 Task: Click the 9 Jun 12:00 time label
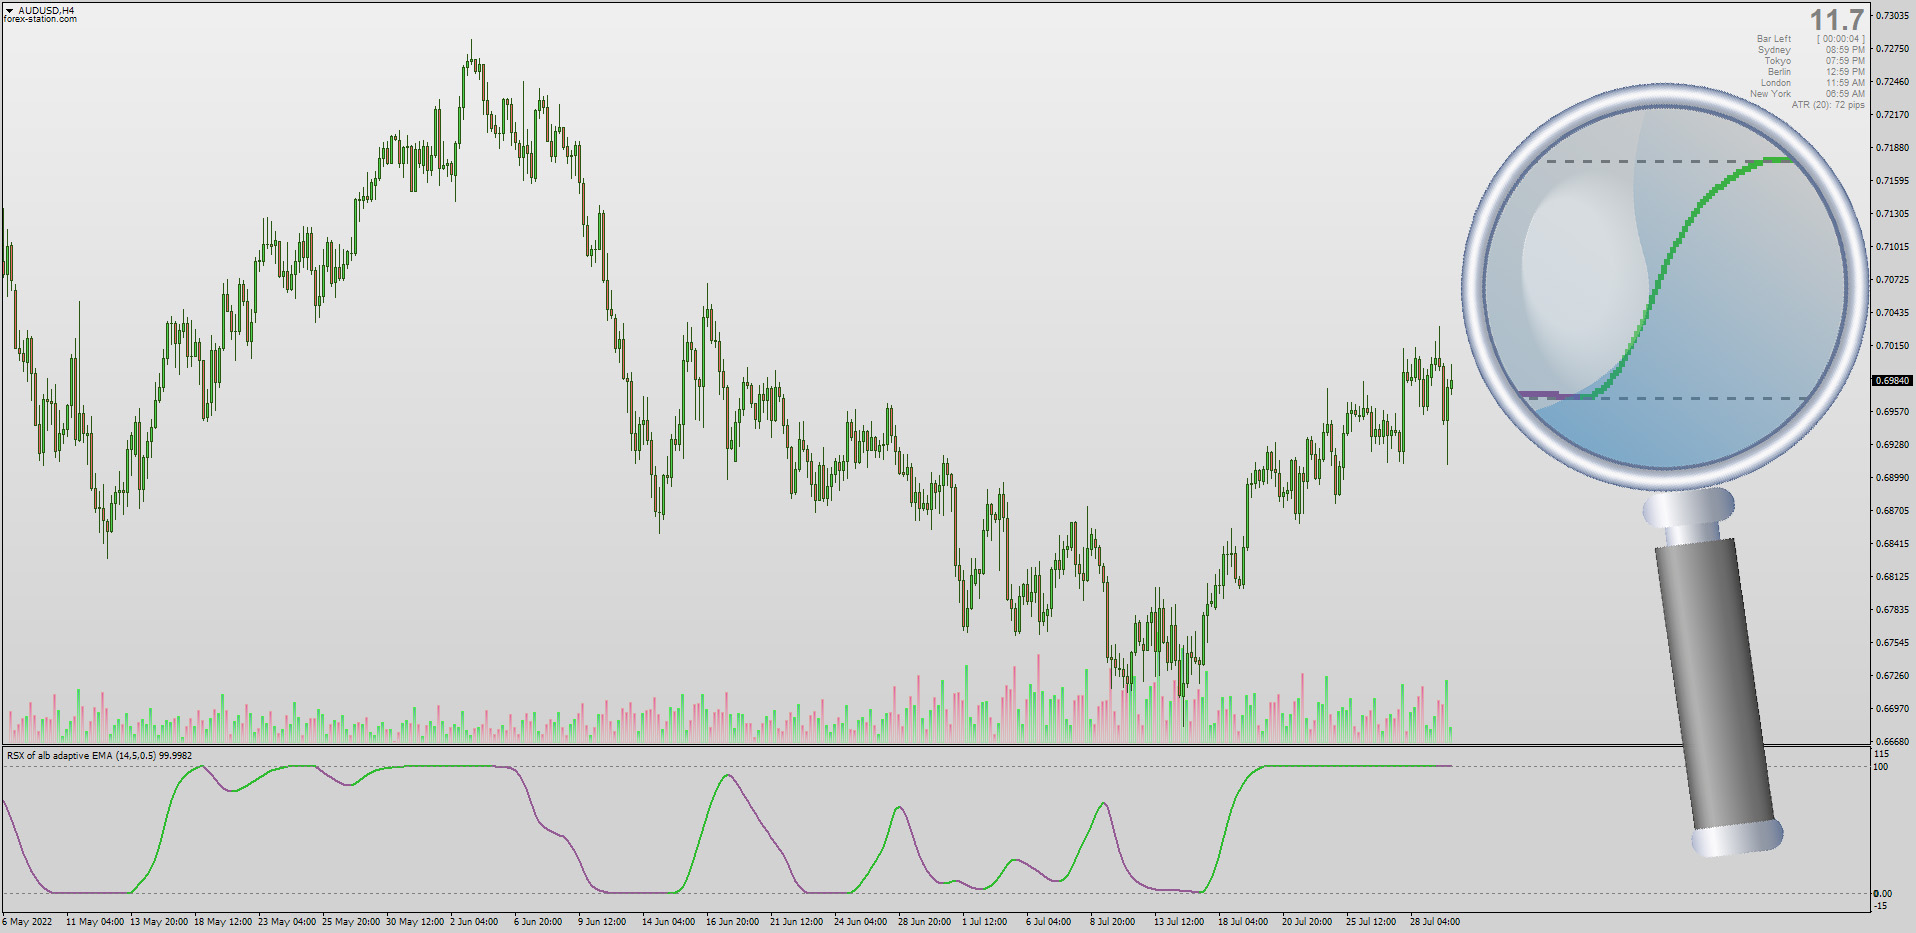(602, 922)
